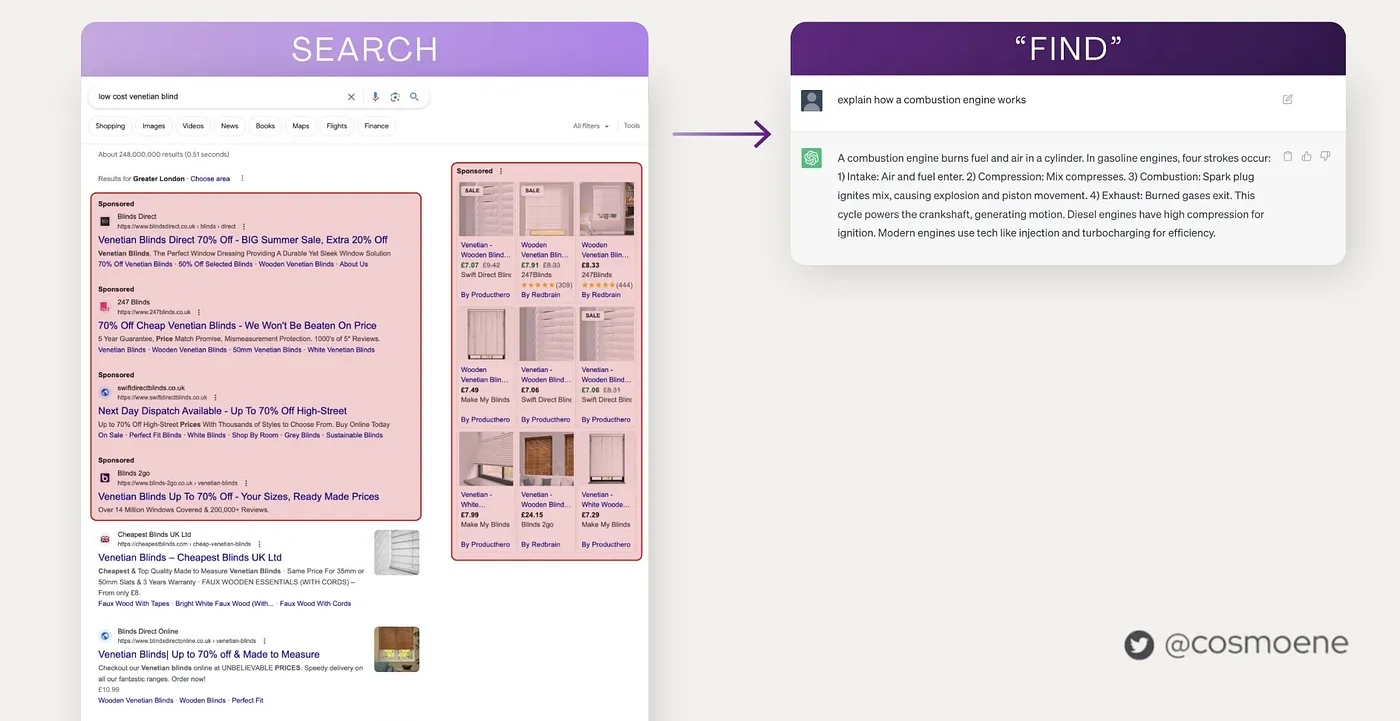Click the Blinds Direct Online globe favicon
The width and height of the screenshot is (1400, 721).
105,636
